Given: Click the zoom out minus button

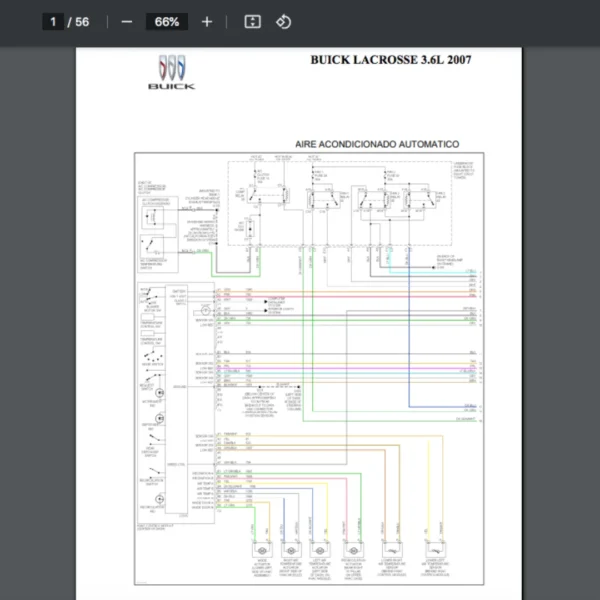Looking at the screenshot, I should click(126, 22).
